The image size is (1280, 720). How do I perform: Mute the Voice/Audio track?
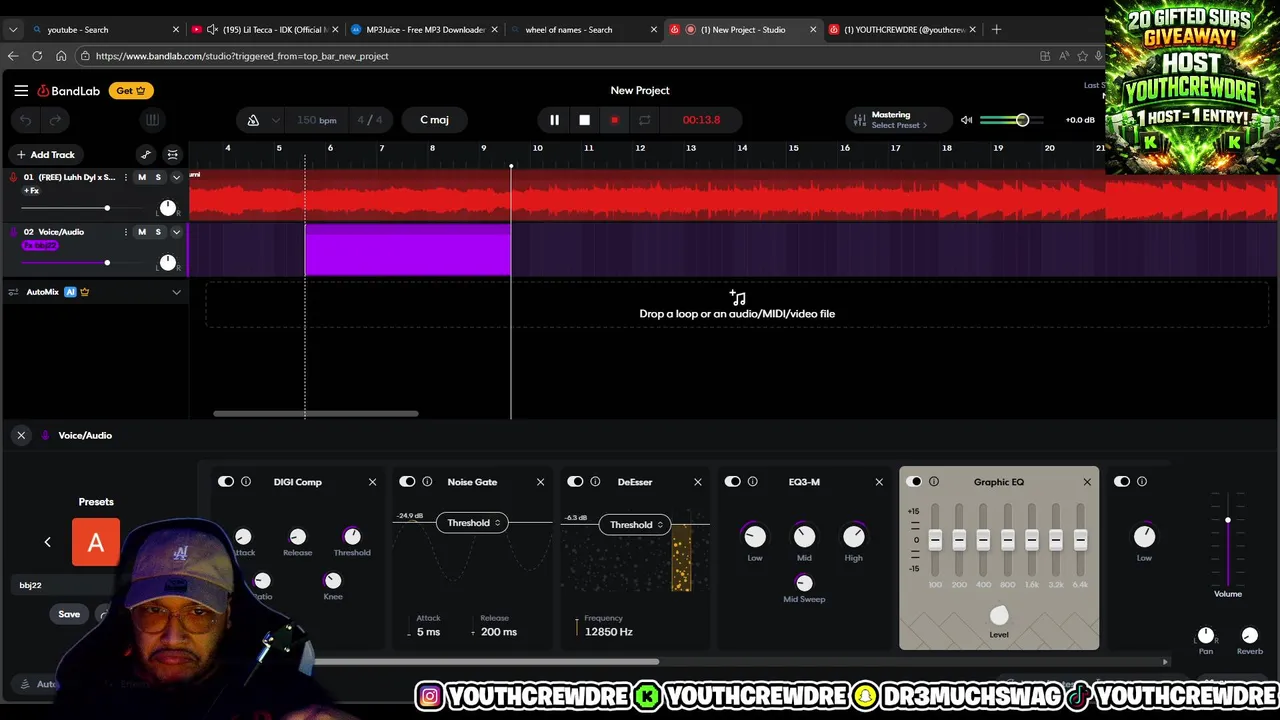pos(142,232)
